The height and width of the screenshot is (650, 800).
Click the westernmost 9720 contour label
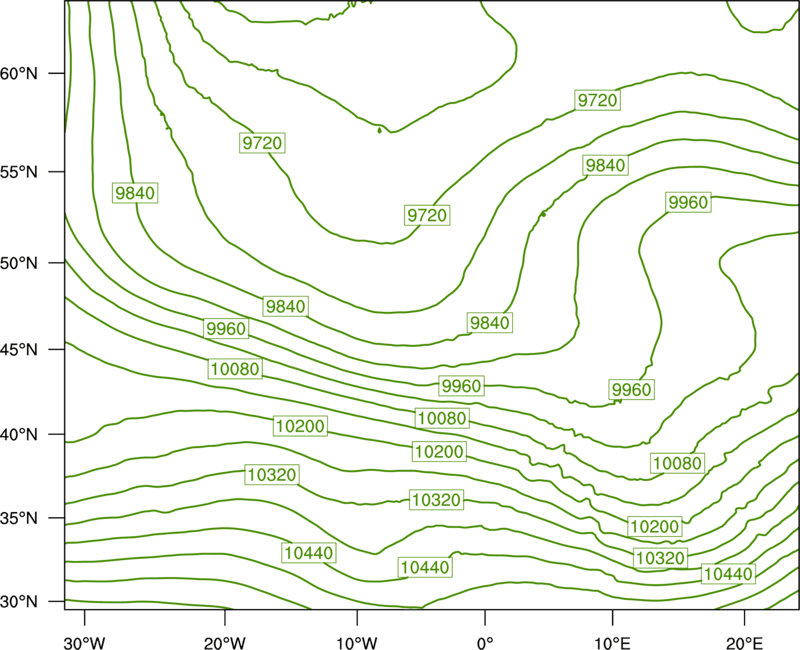coord(262,143)
